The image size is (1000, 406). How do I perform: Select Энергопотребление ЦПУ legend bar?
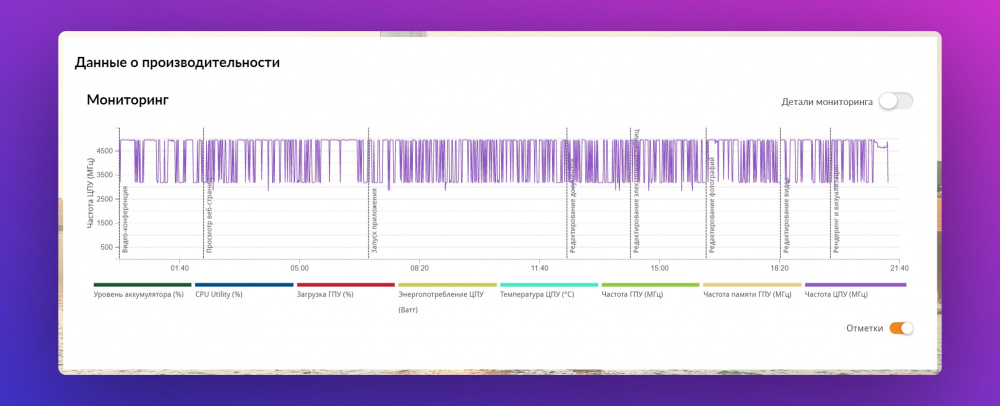coord(447,285)
